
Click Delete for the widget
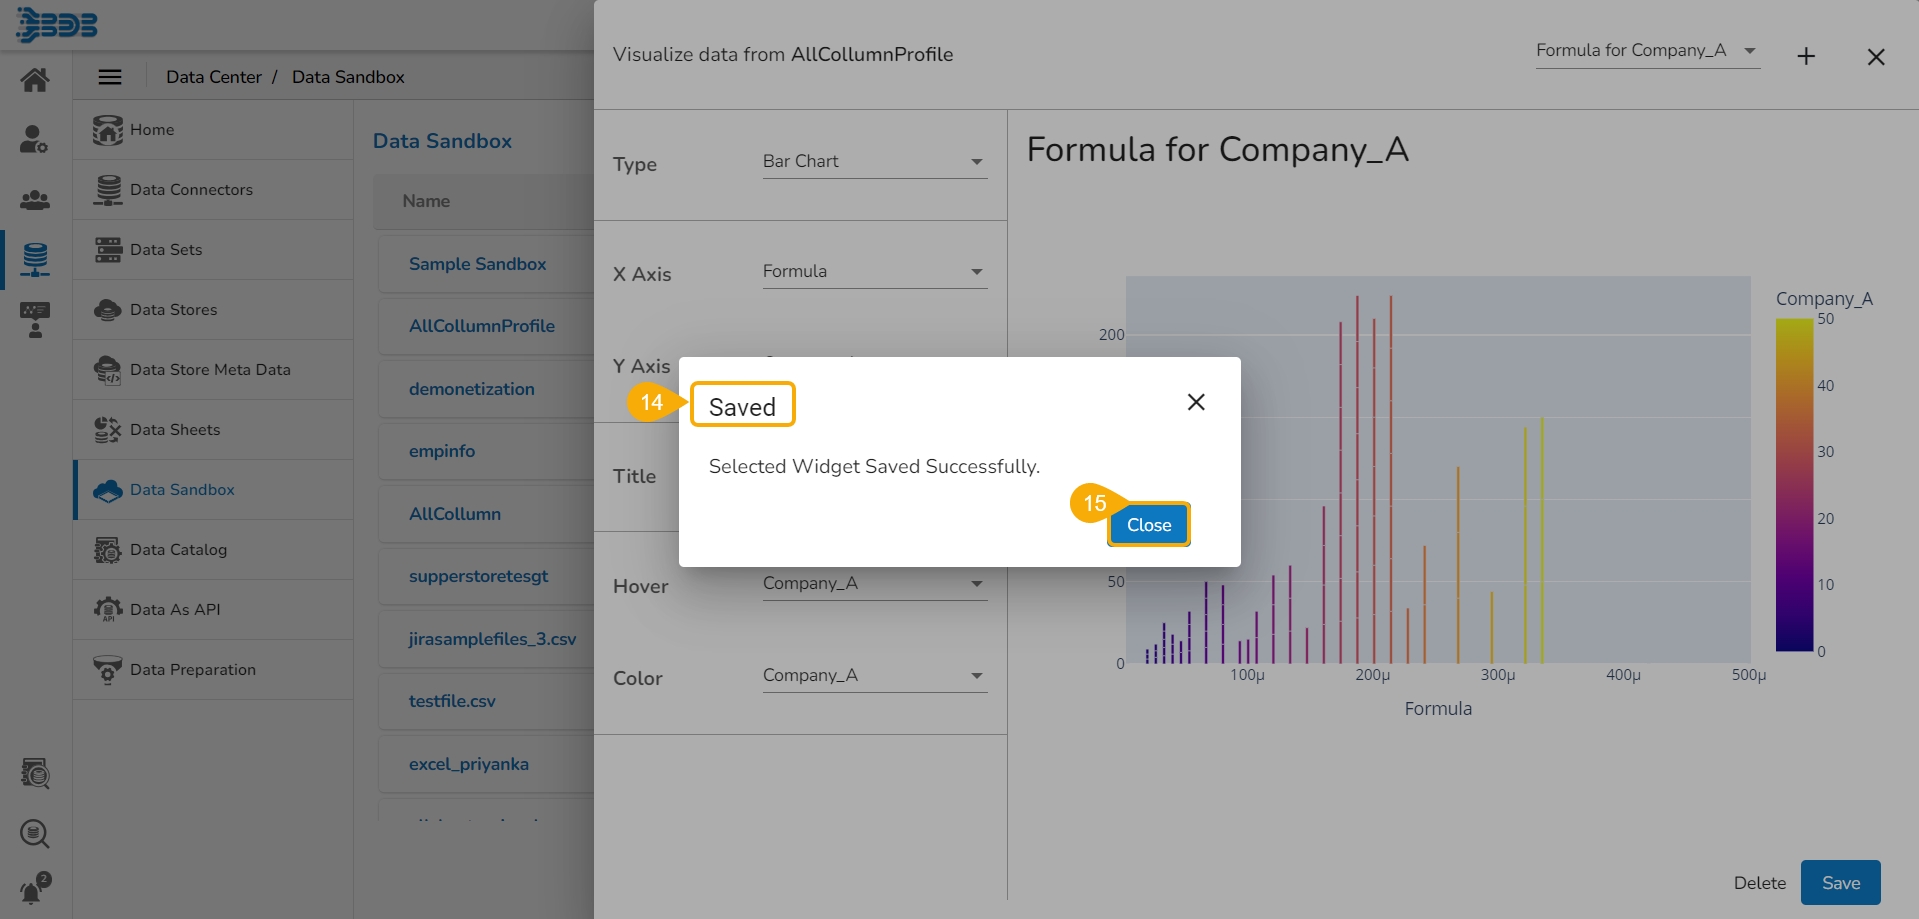click(1759, 883)
